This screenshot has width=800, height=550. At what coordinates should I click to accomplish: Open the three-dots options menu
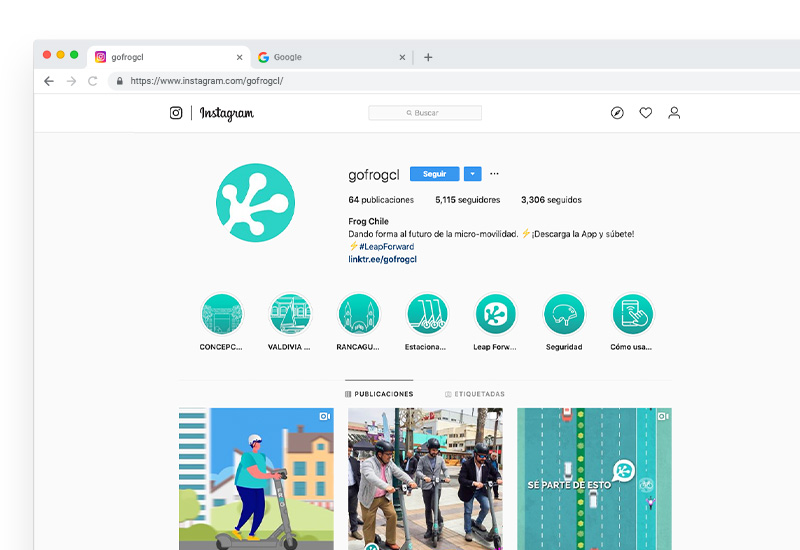(x=494, y=173)
